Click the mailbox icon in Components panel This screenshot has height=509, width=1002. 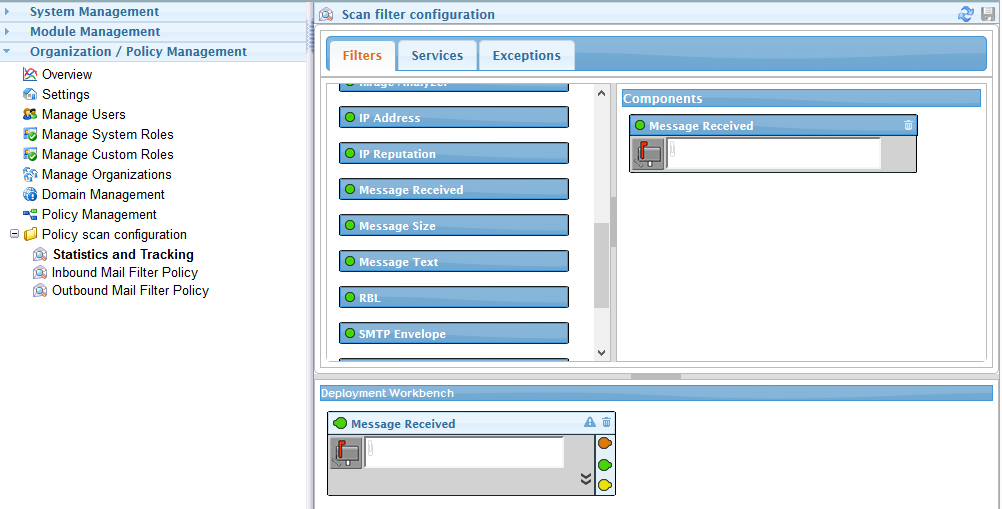649,154
